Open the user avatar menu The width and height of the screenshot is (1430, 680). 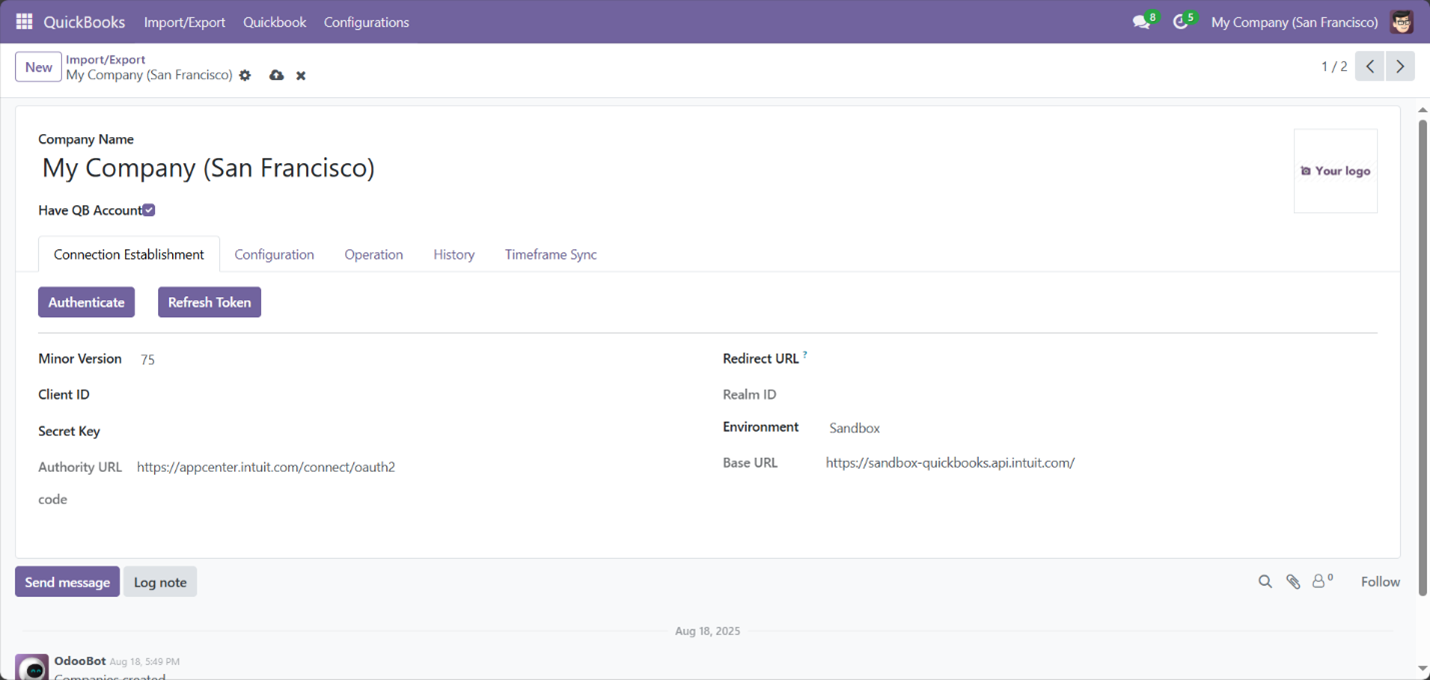coord(1401,21)
